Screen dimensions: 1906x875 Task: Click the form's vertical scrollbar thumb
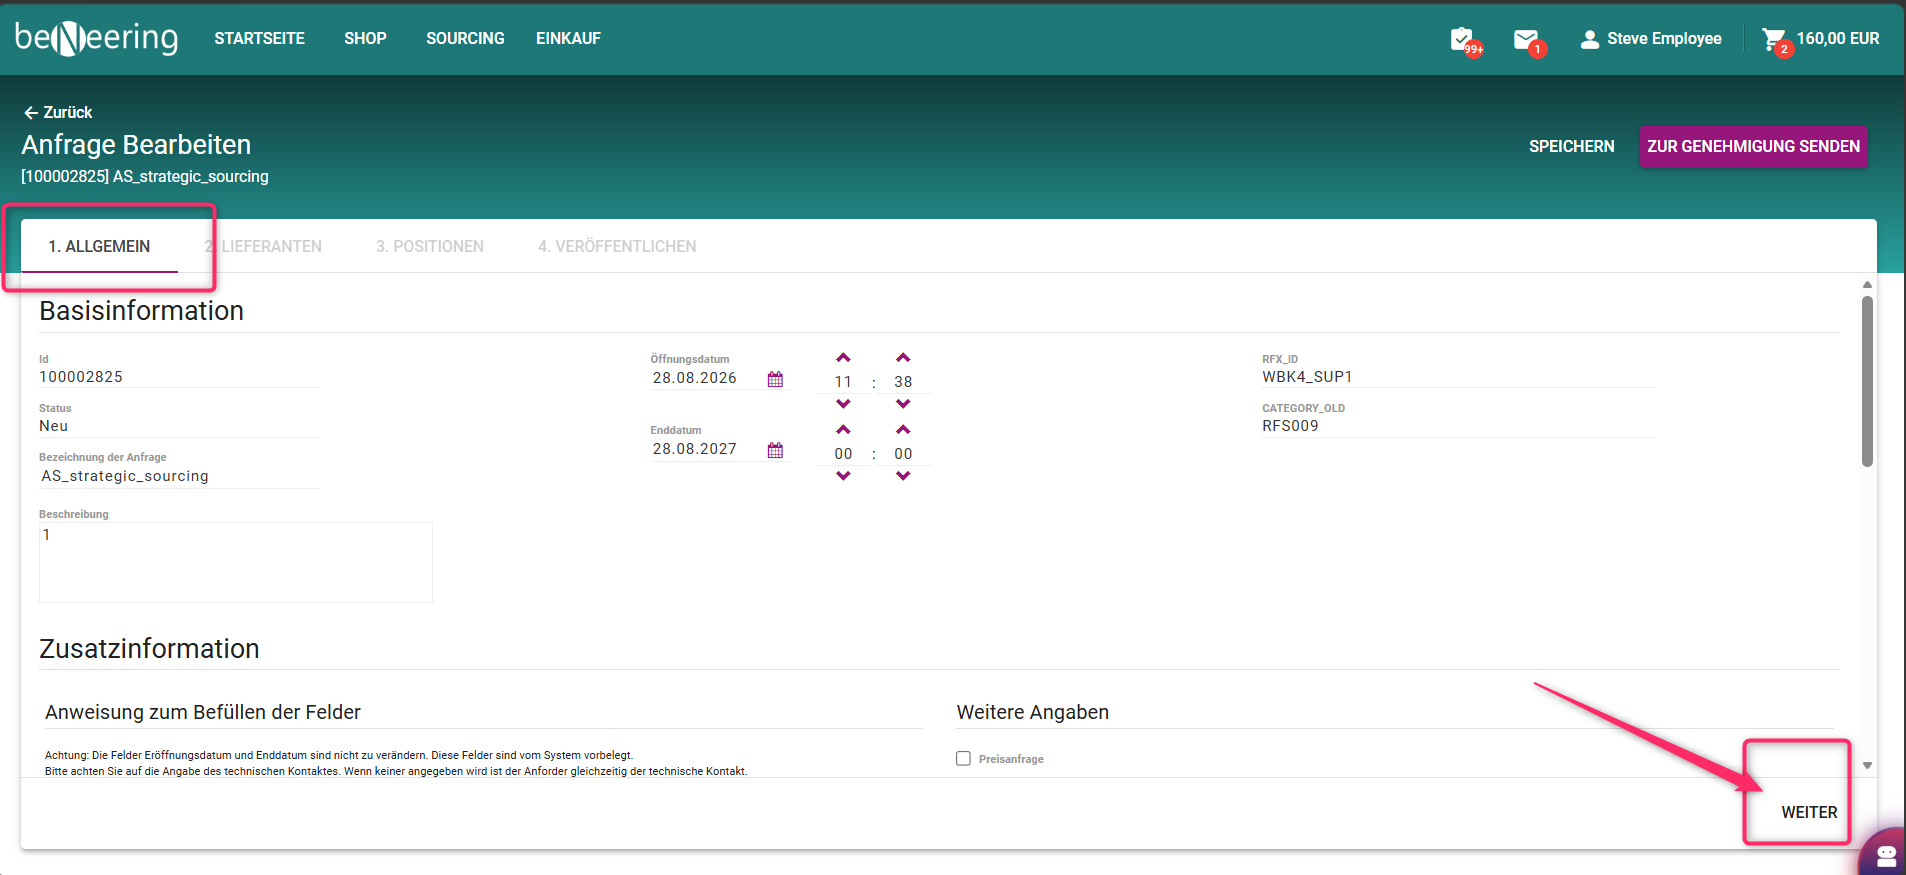tap(1867, 380)
